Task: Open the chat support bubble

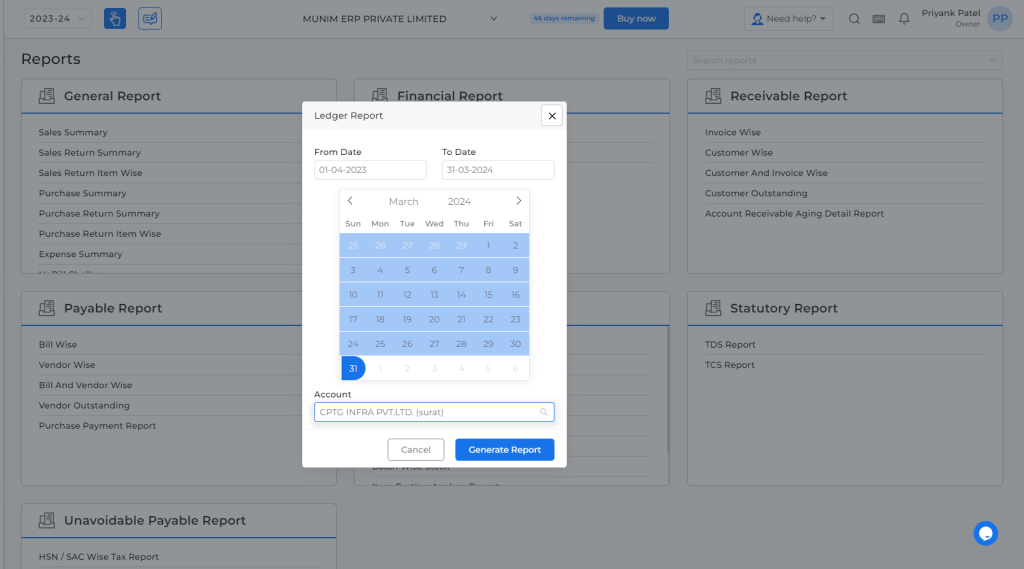Action: 985,533
